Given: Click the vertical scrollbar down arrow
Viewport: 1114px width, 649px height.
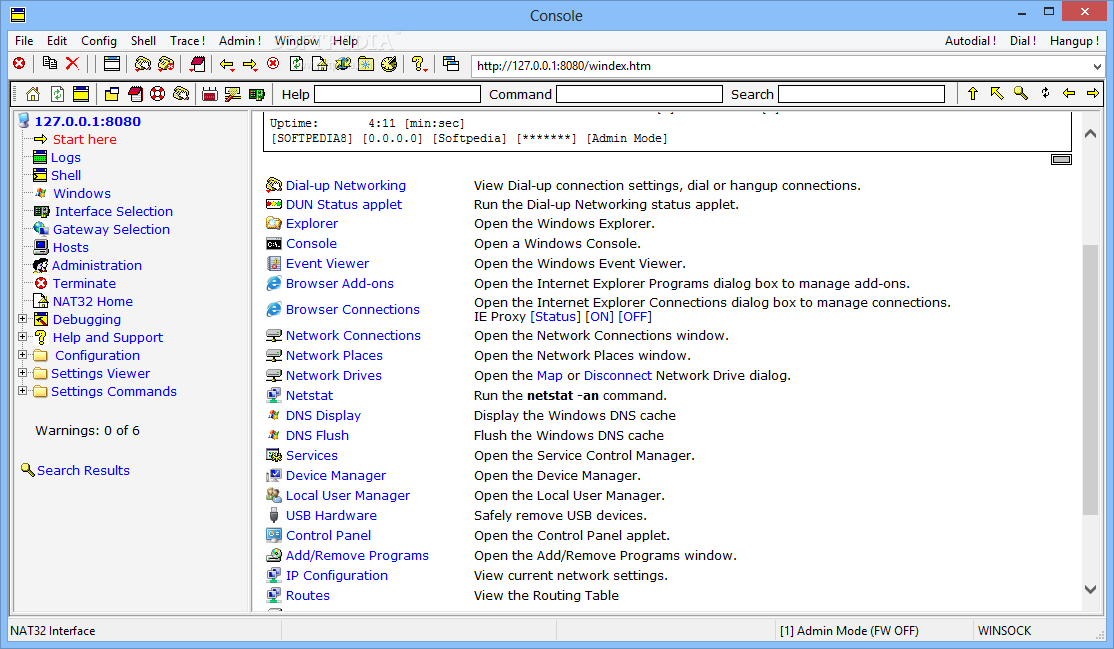Looking at the screenshot, I should click(x=1091, y=589).
